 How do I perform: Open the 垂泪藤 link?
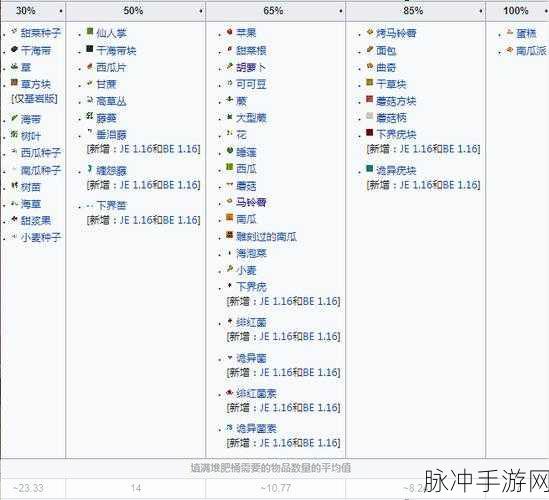pyautogui.click(x=111, y=135)
